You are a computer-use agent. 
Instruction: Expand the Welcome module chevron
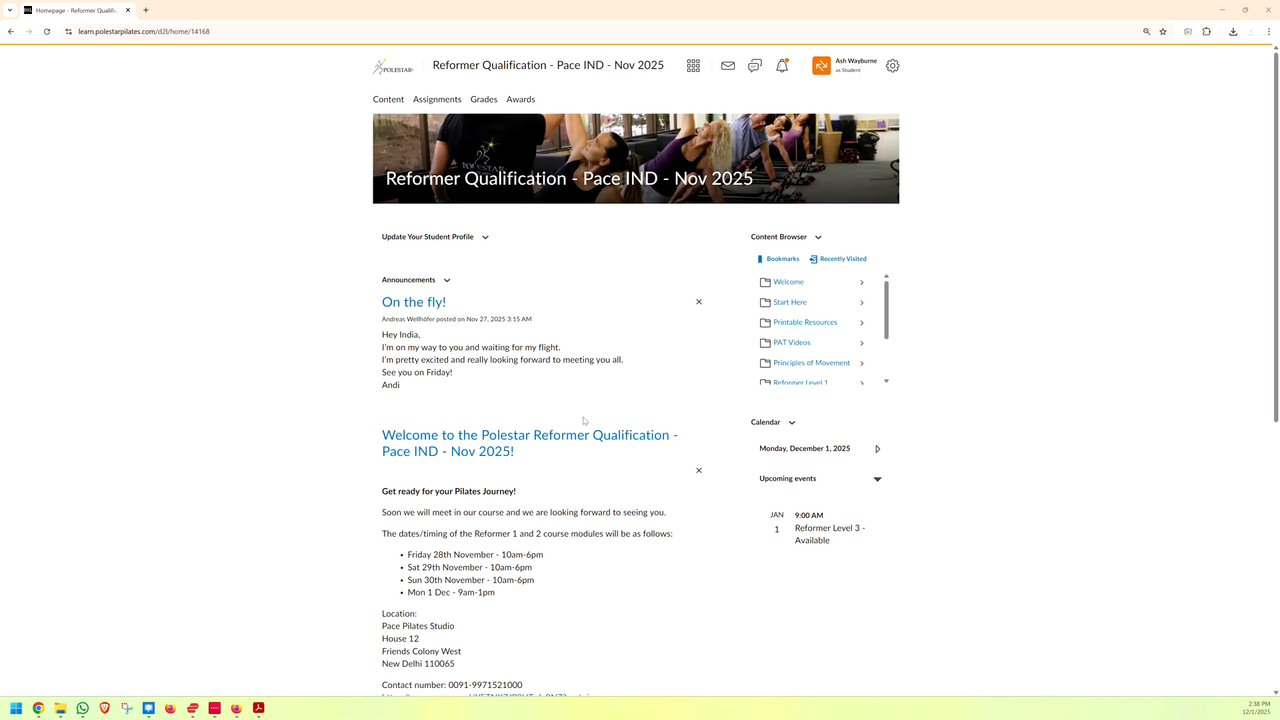(862, 282)
